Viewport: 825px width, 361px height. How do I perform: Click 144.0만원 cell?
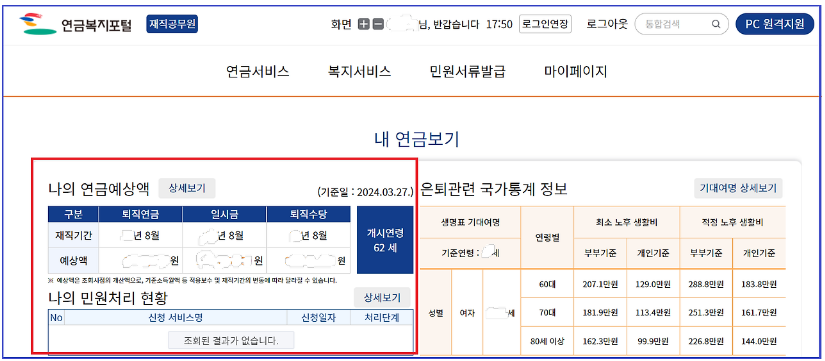point(759,340)
